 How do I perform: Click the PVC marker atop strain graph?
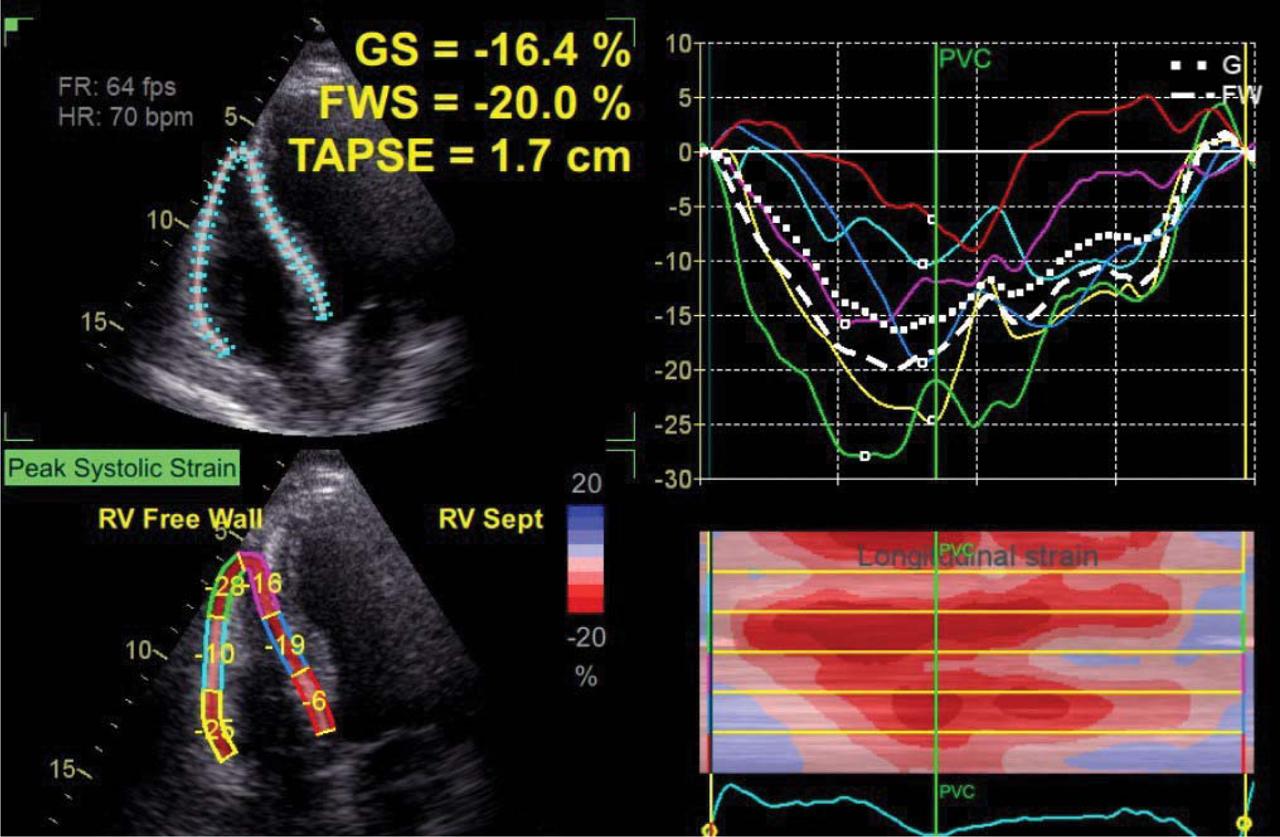click(965, 57)
